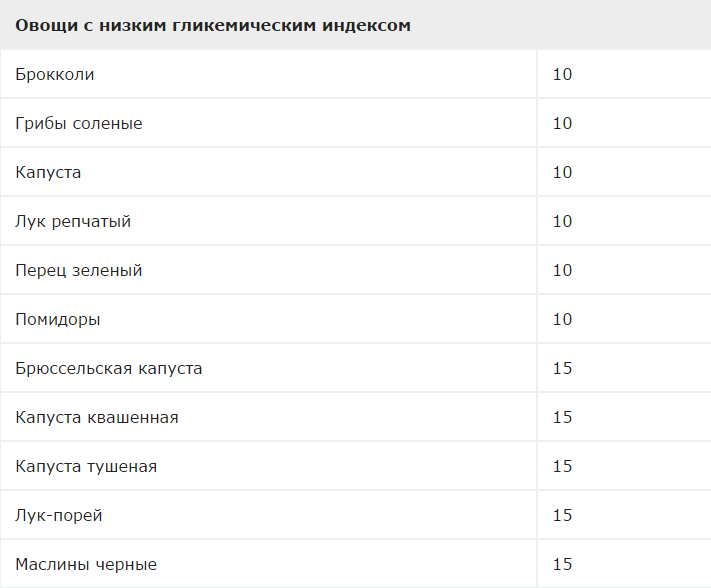Screen dimensions: 711x588
Task: Select the index value for Лук-порей
Action: tap(562, 515)
